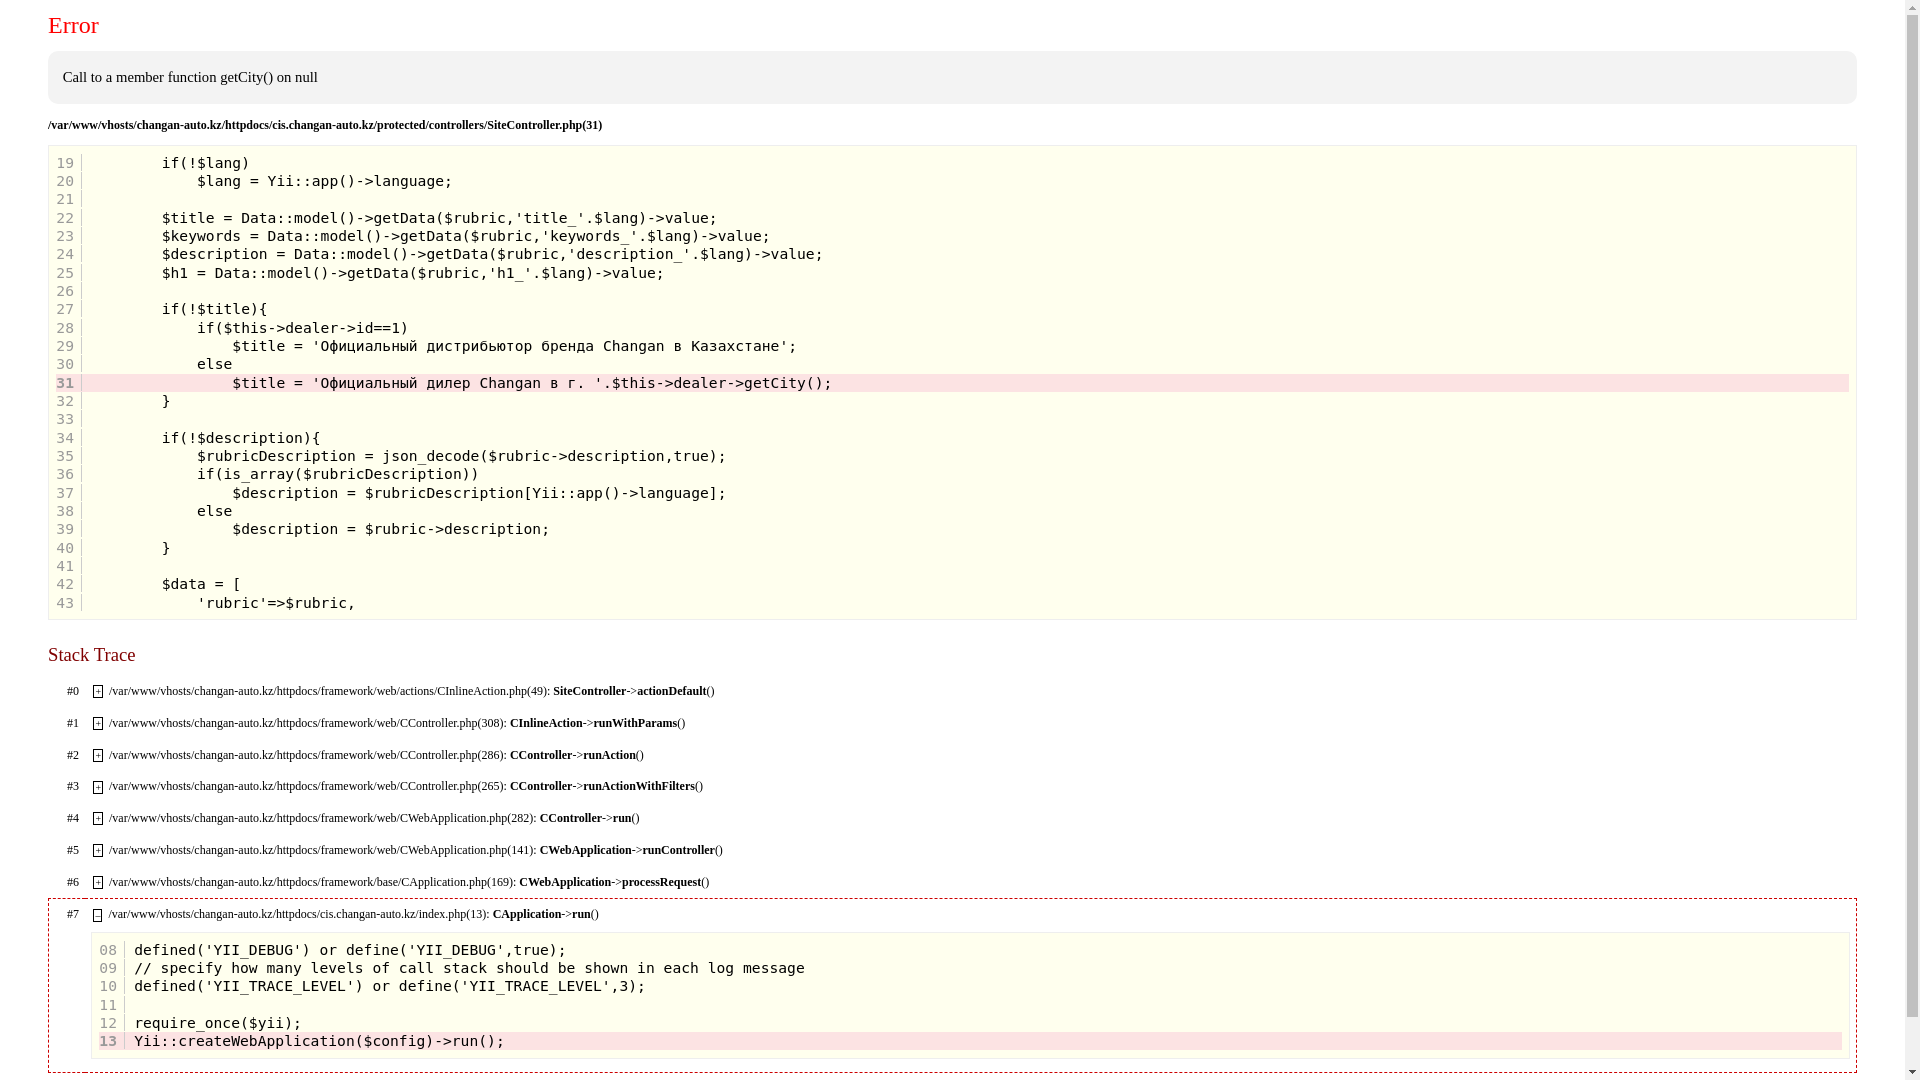Click line 28 dealer->id==1 condition
1920x1080 pixels.
pyautogui.click(x=303, y=328)
